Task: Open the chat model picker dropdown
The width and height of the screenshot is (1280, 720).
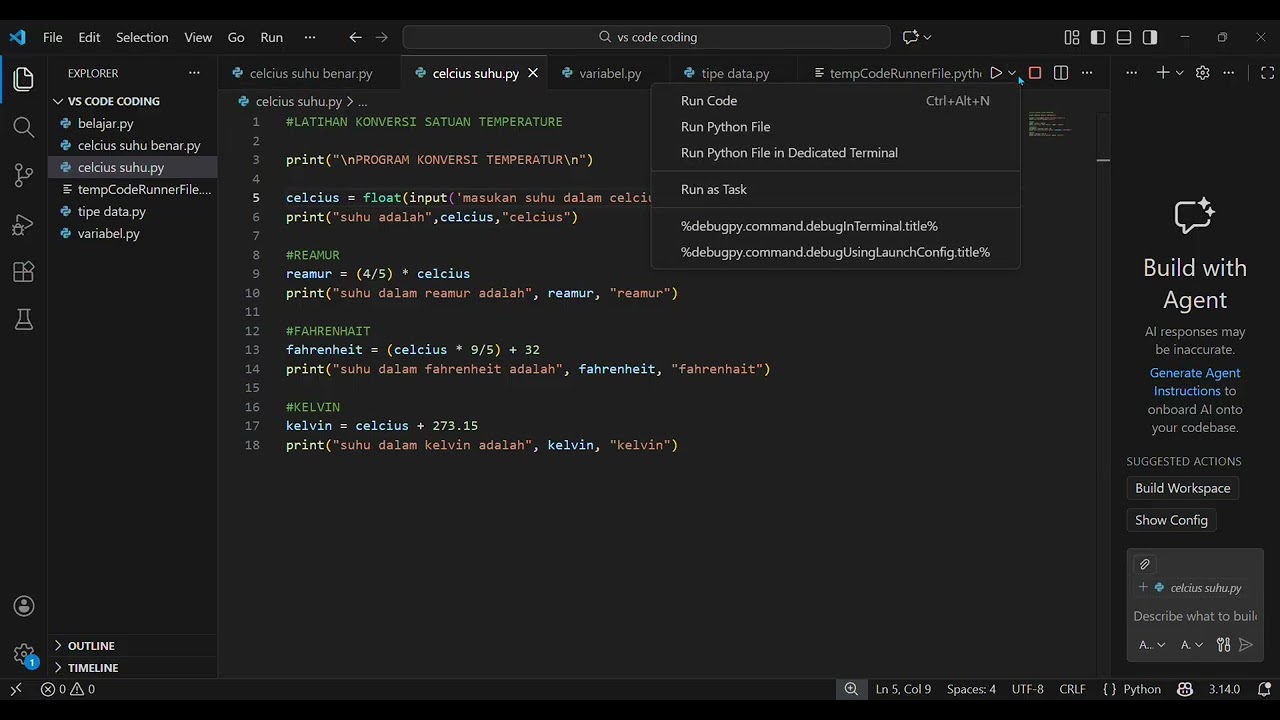Action: [1192, 645]
